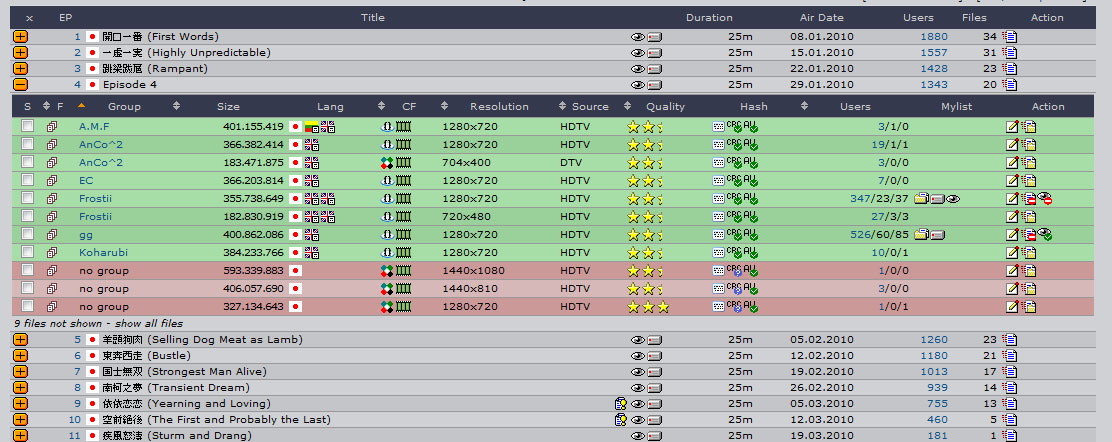Click quality stars of 327.134.643 no group file
The image size is (1112, 442).
click(x=647, y=307)
